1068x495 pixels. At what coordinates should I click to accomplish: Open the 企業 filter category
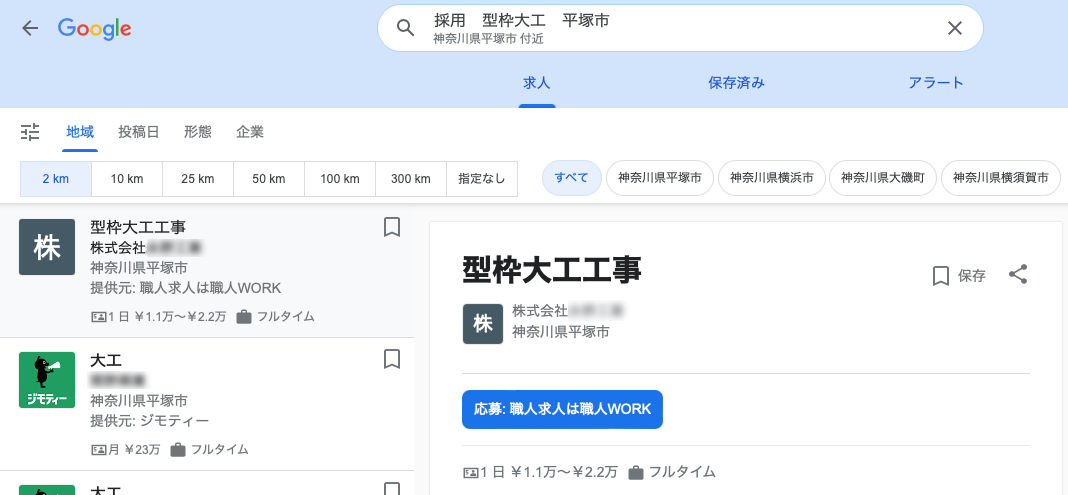coord(250,132)
